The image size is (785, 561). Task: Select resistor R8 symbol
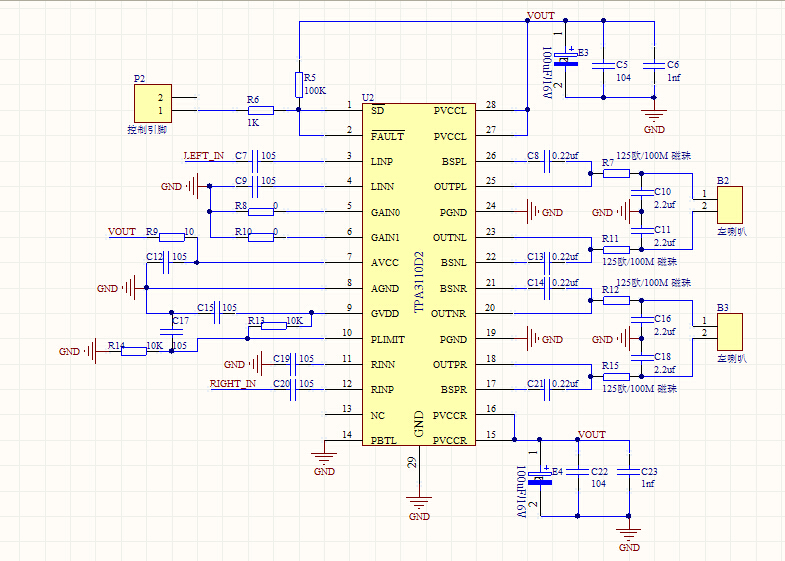261,212
